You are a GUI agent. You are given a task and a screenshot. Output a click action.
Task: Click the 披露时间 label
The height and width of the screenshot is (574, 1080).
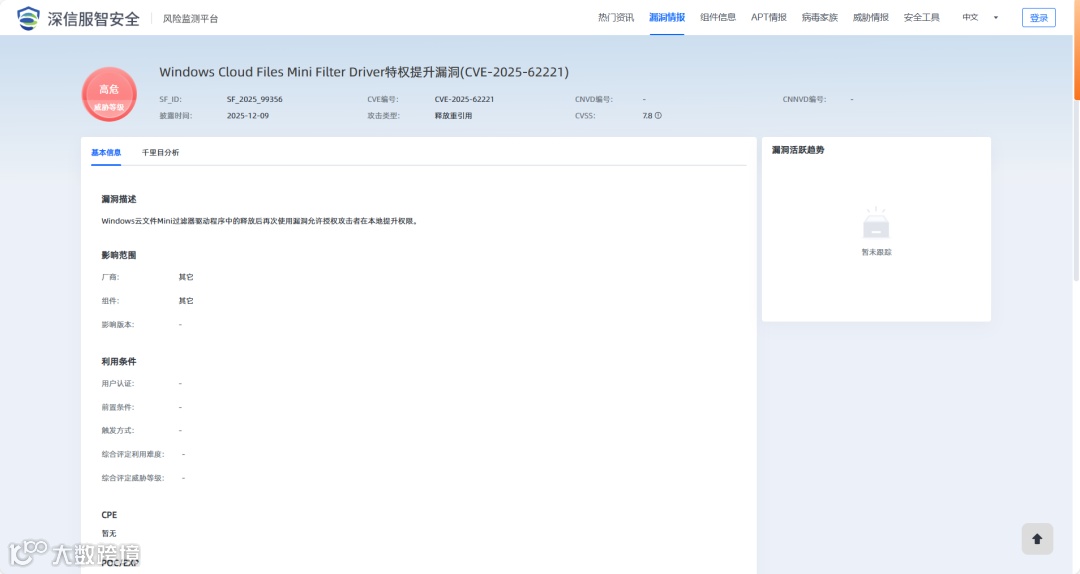coord(176,116)
